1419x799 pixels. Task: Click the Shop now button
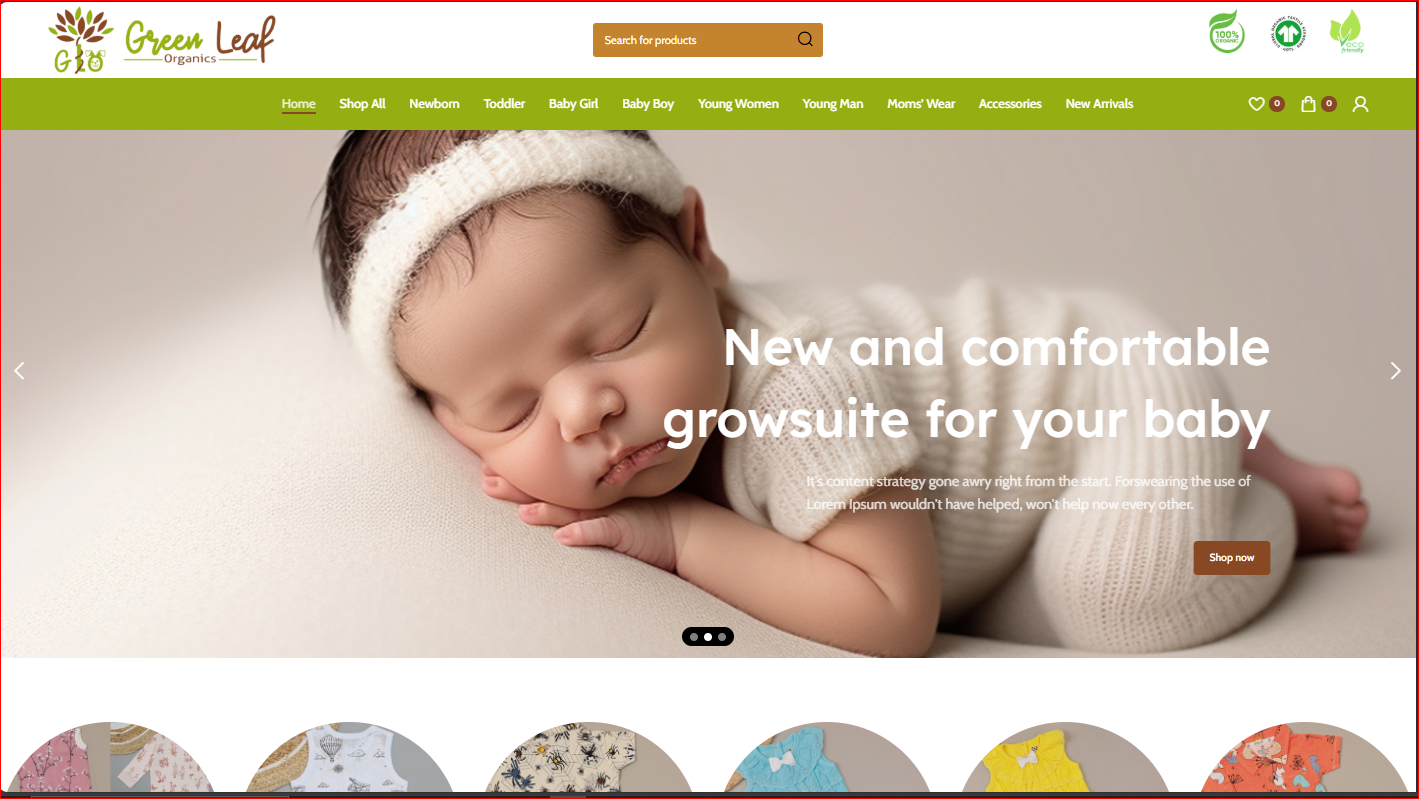[1231, 558]
